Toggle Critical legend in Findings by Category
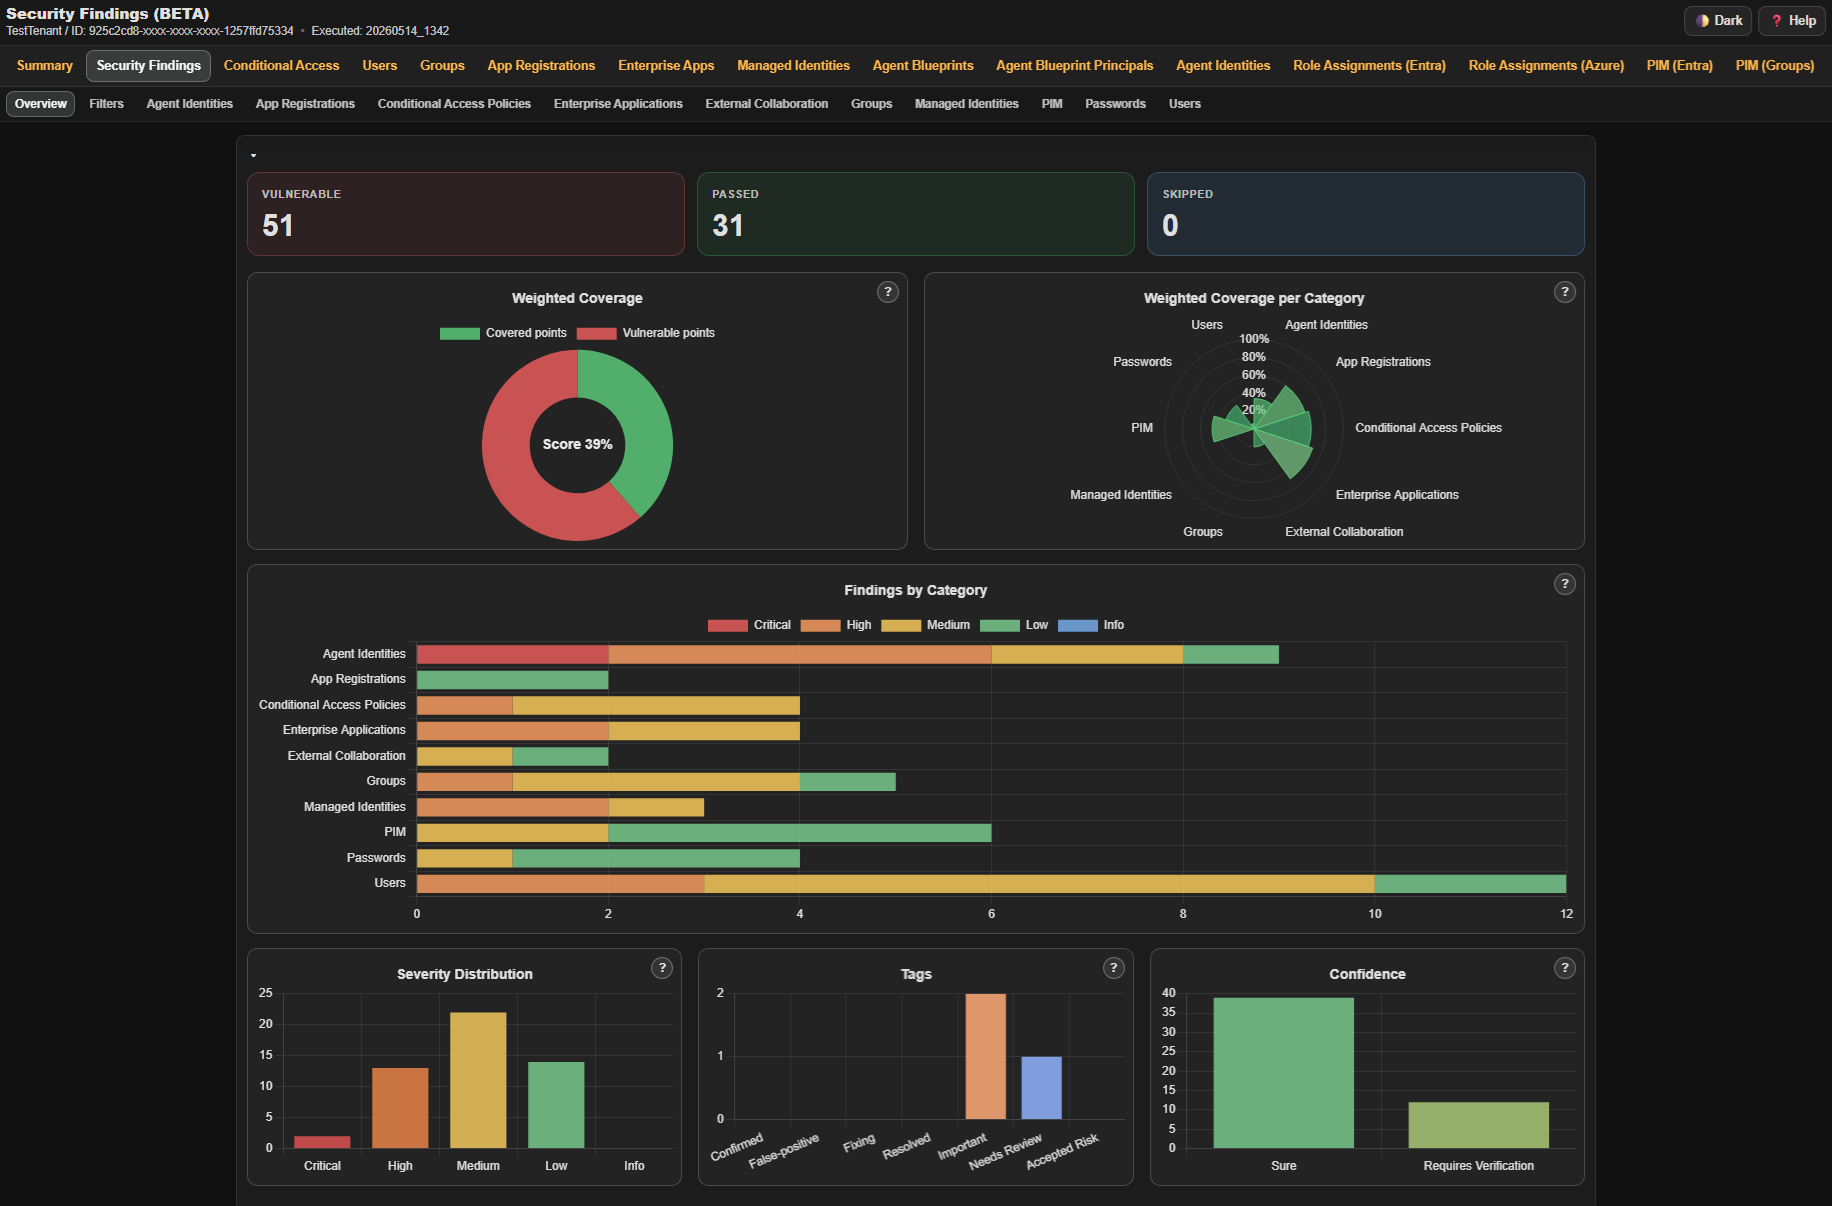Screen dimensions: 1832x1206 point(749,625)
